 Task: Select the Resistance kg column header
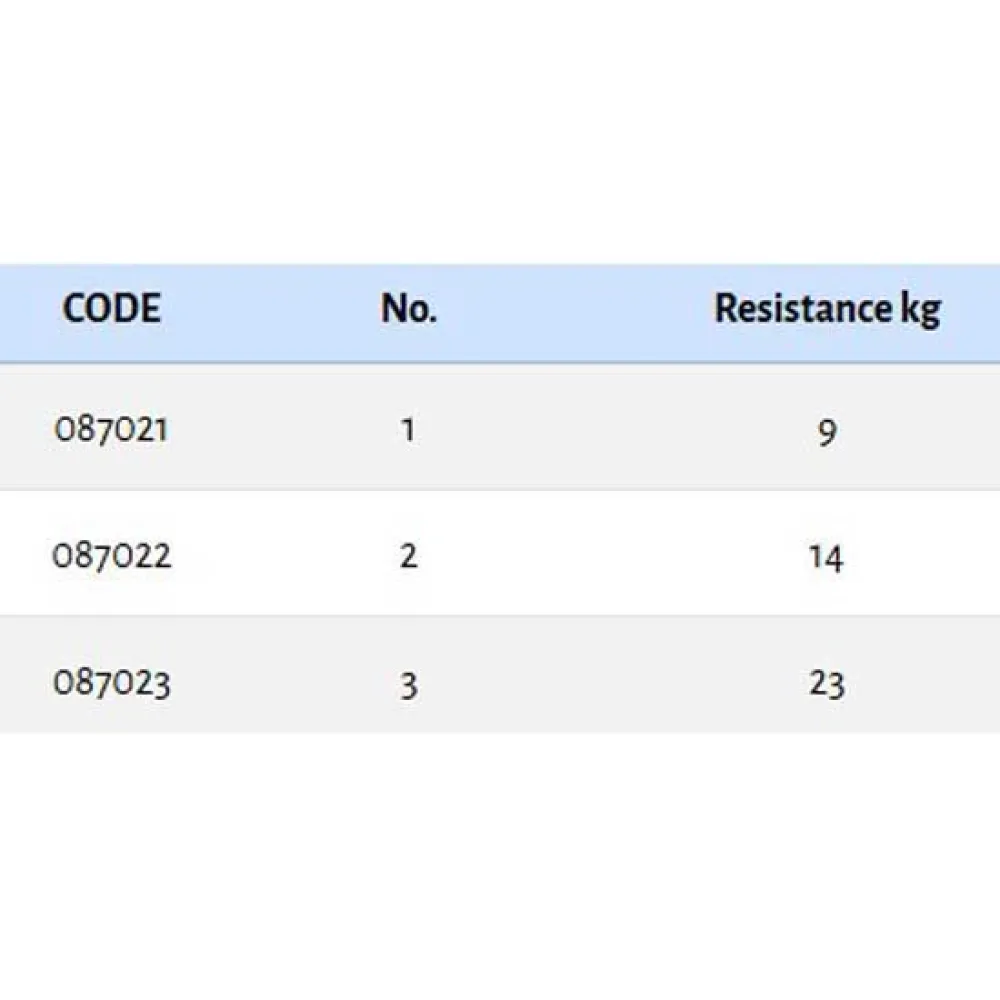[x=827, y=309]
